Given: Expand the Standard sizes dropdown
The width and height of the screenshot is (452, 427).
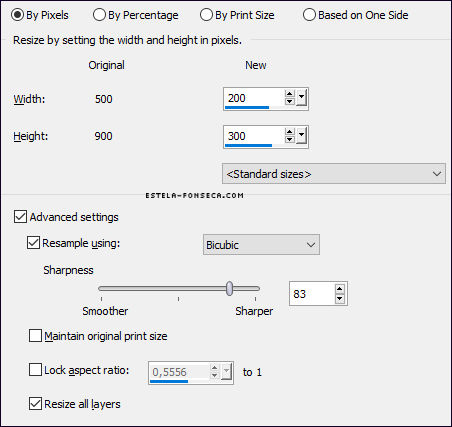Looking at the screenshot, I should coord(334,174).
